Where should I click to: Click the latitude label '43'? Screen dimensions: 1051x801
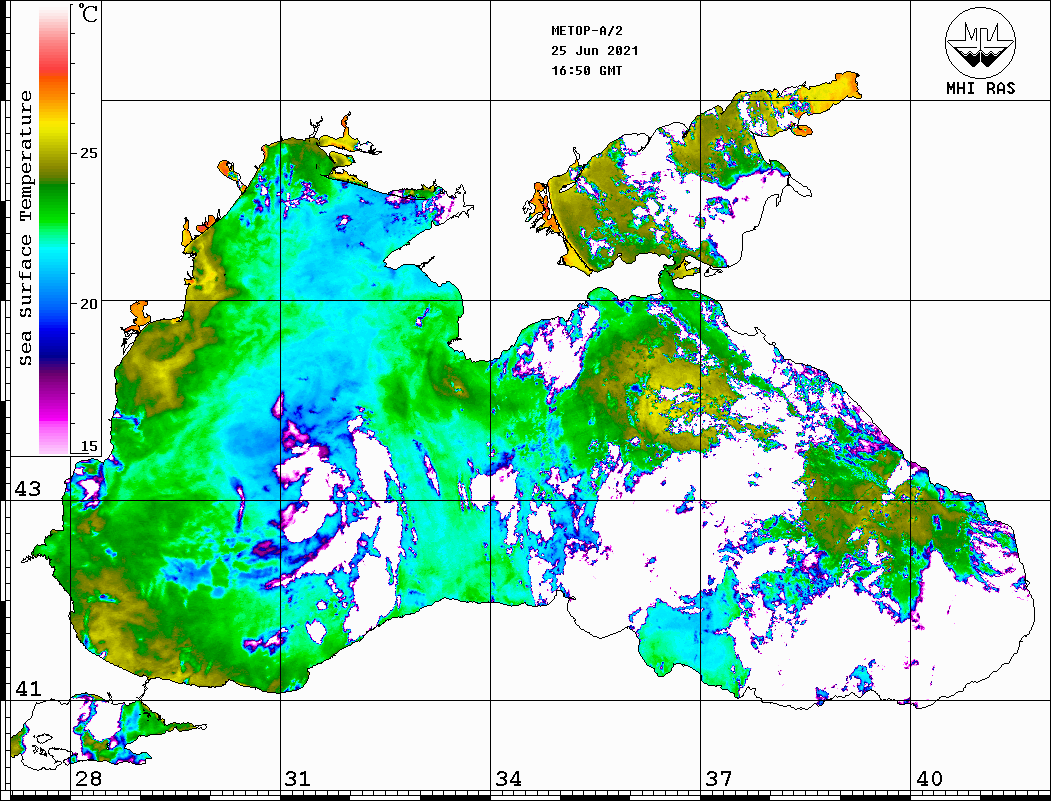[x=28, y=489]
